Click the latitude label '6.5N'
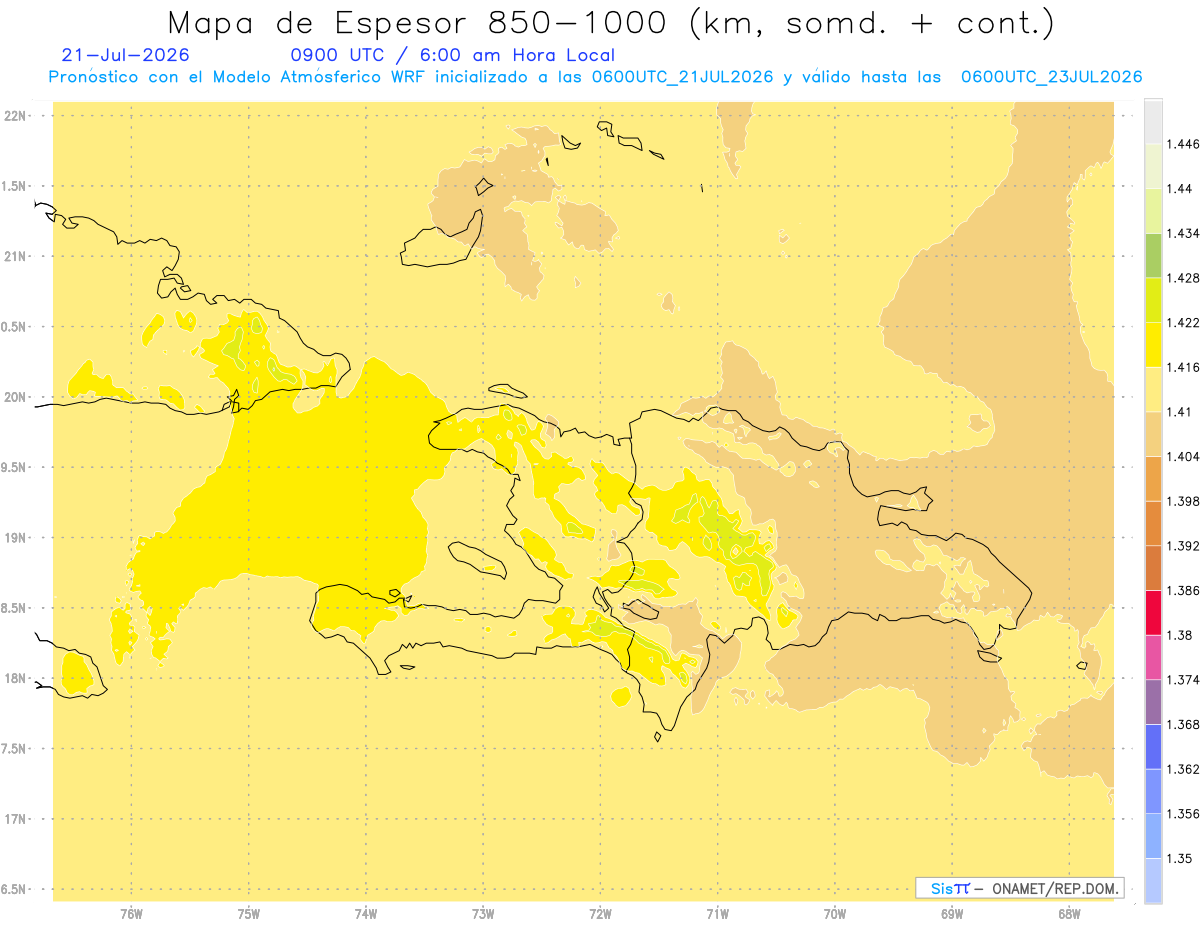The image size is (1200, 927). point(15,890)
